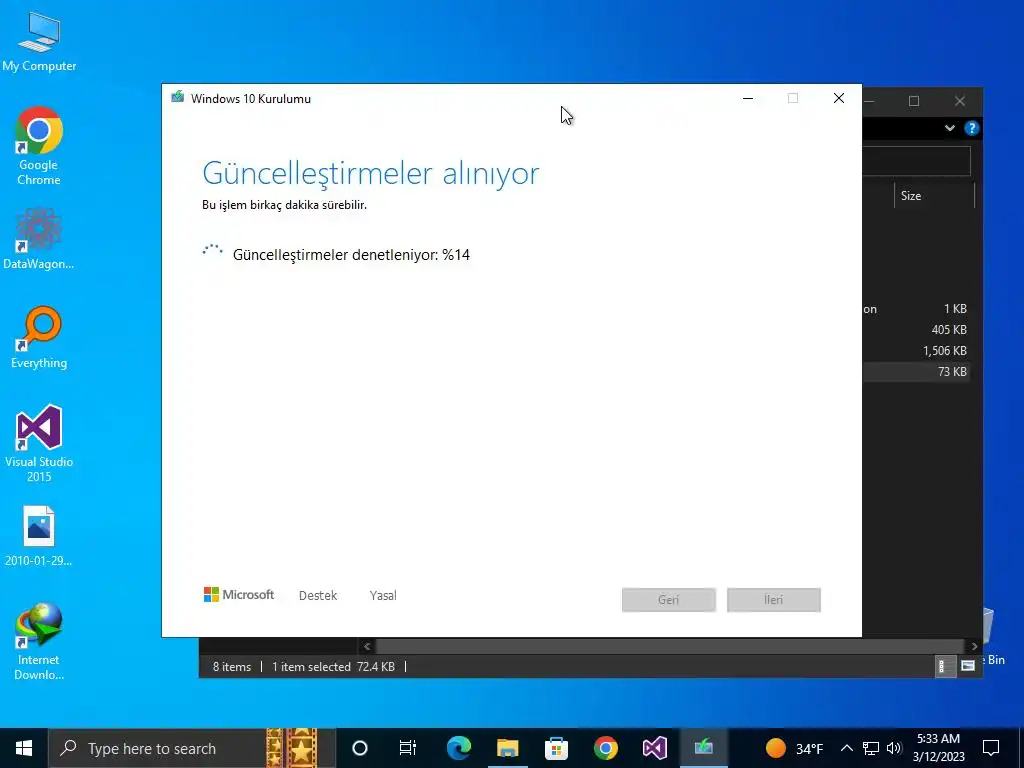Image resolution: width=1024 pixels, height=768 pixels.
Task: Open the volume tray icon
Action: coord(894,748)
